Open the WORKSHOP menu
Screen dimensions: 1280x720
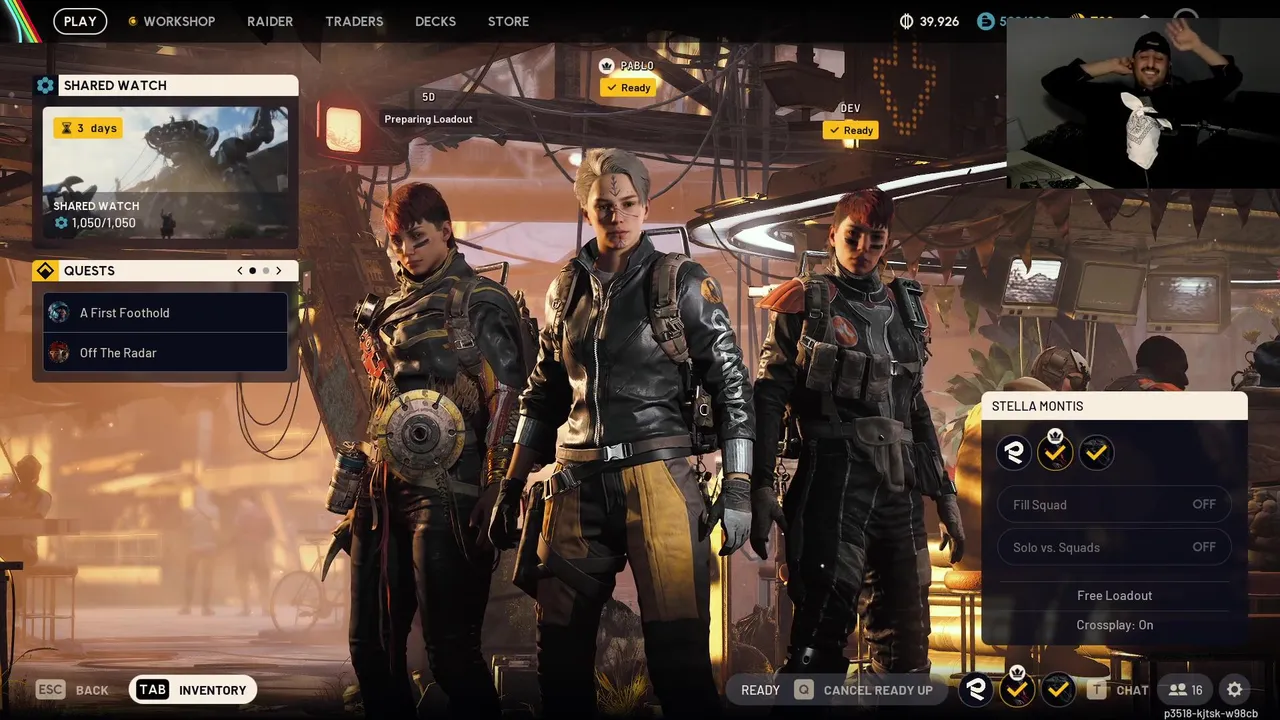[x=171, y=21]
